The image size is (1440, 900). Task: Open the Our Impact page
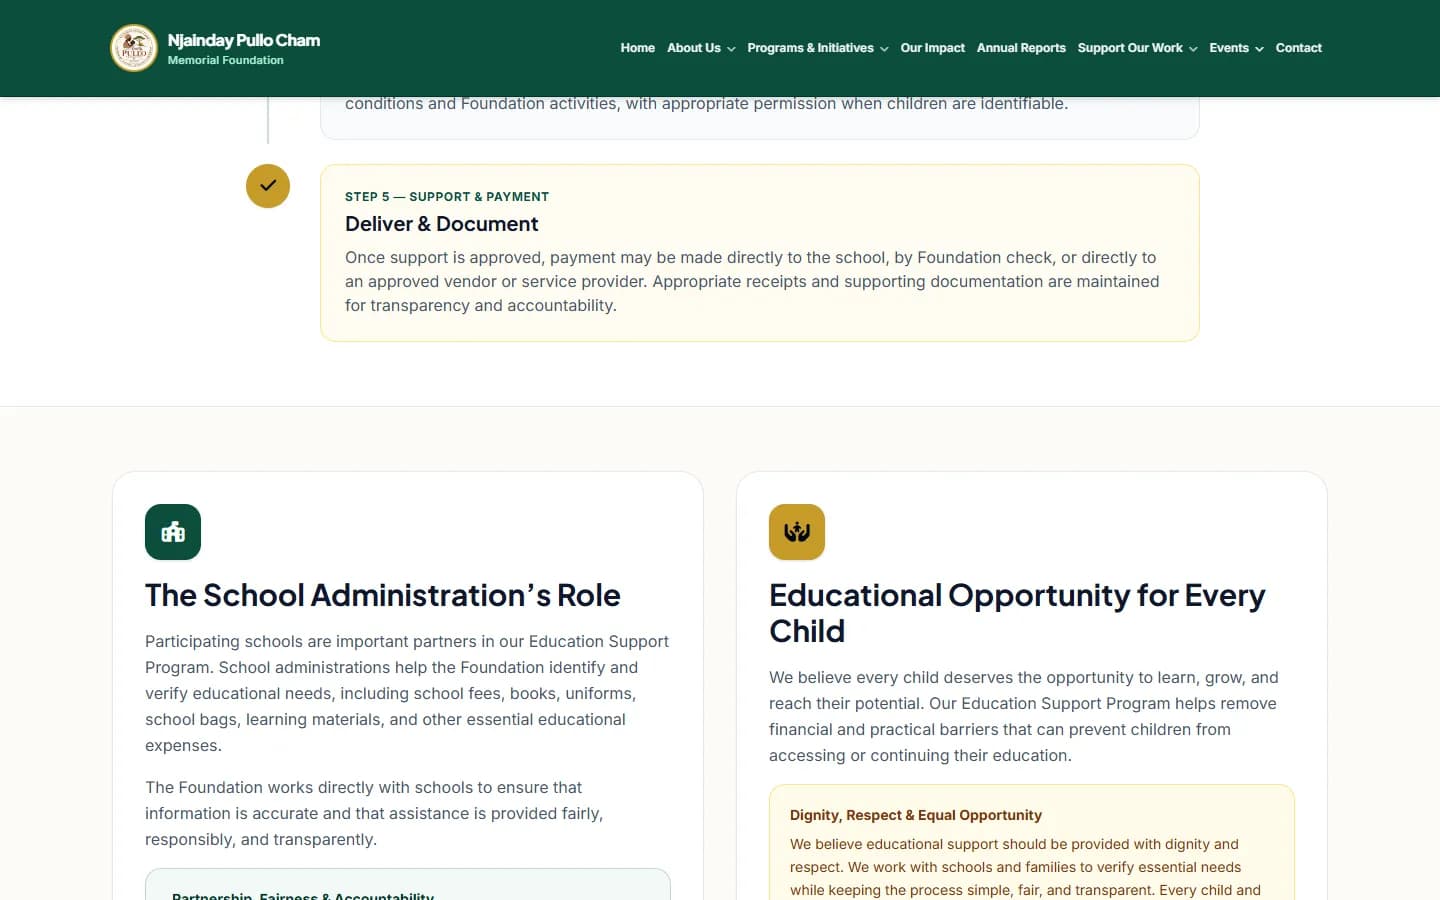932,48
